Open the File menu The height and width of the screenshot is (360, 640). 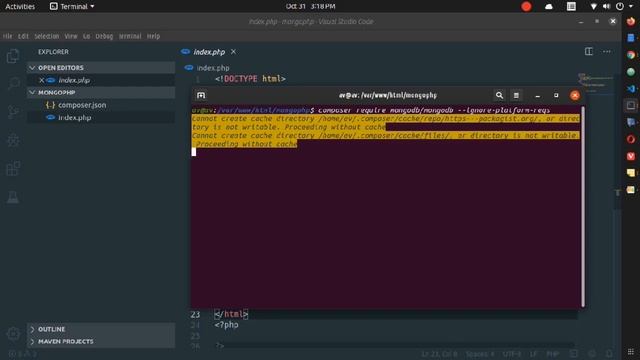pos(7,36)
